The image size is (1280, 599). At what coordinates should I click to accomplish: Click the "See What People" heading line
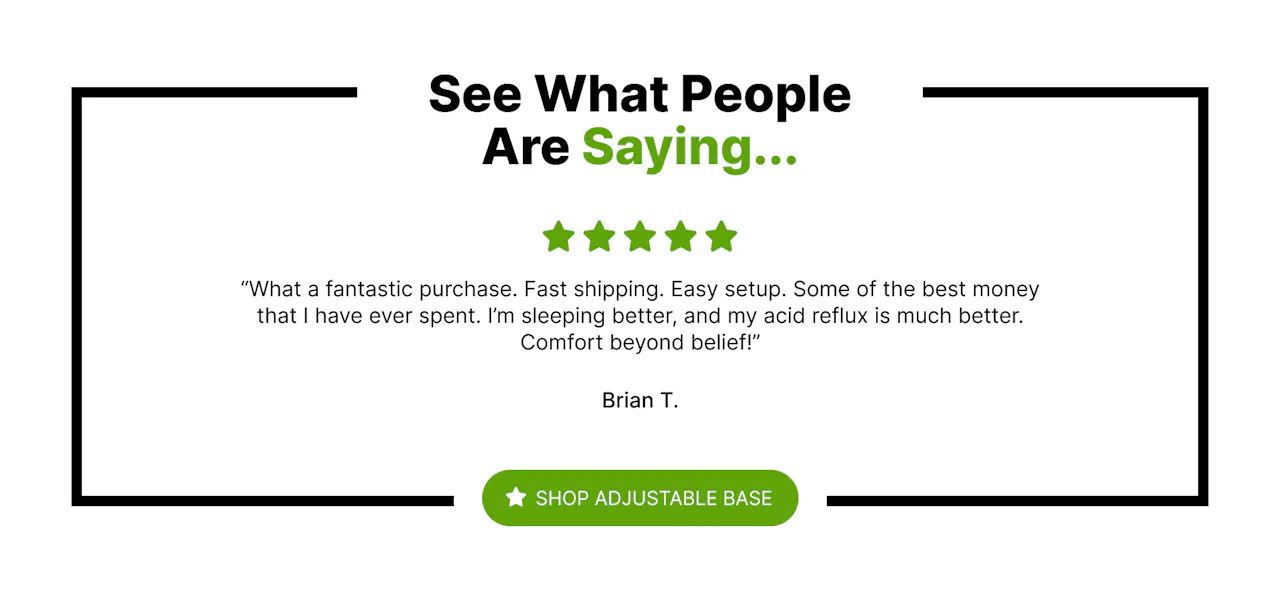639,95
